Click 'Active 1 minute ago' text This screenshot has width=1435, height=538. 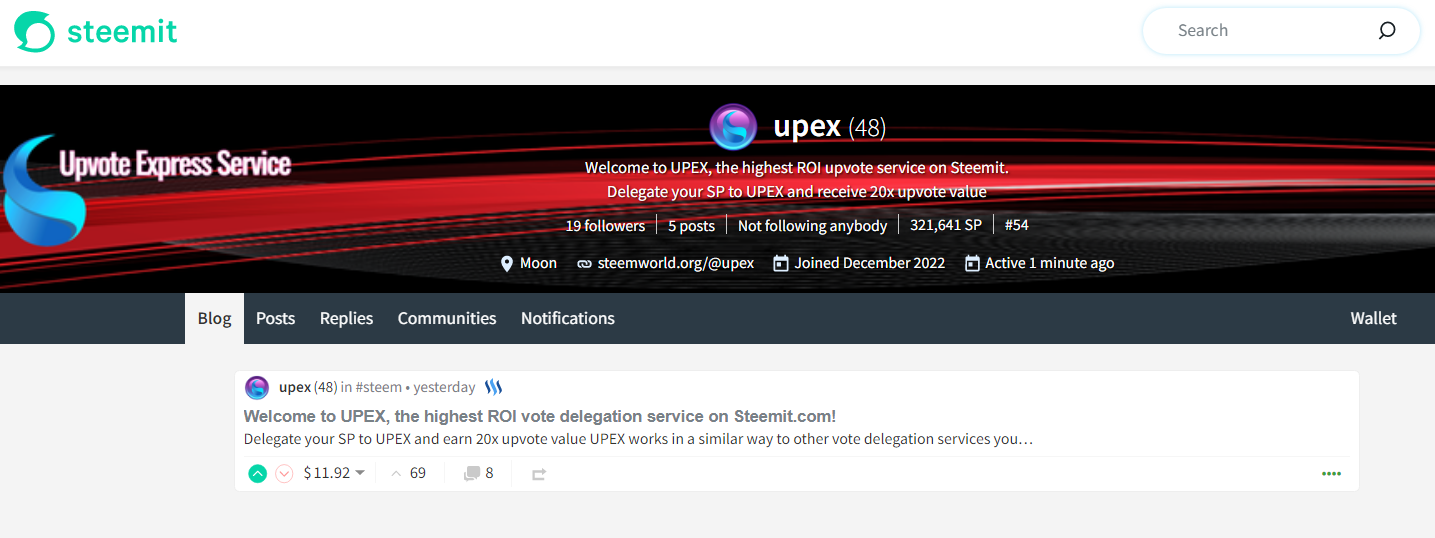click(x=1049, y=263)
